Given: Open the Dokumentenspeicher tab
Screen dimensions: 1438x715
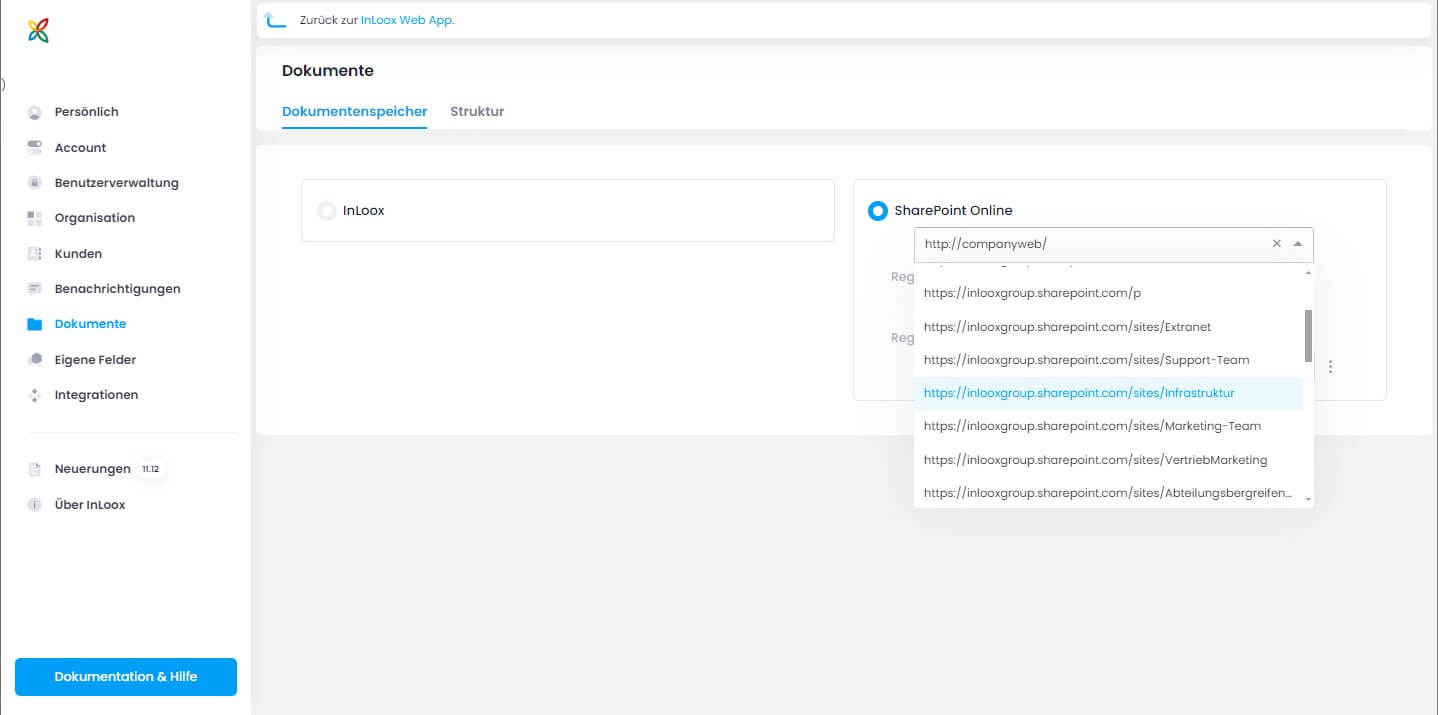Looking at the screenshot, I should pos(354,111).
